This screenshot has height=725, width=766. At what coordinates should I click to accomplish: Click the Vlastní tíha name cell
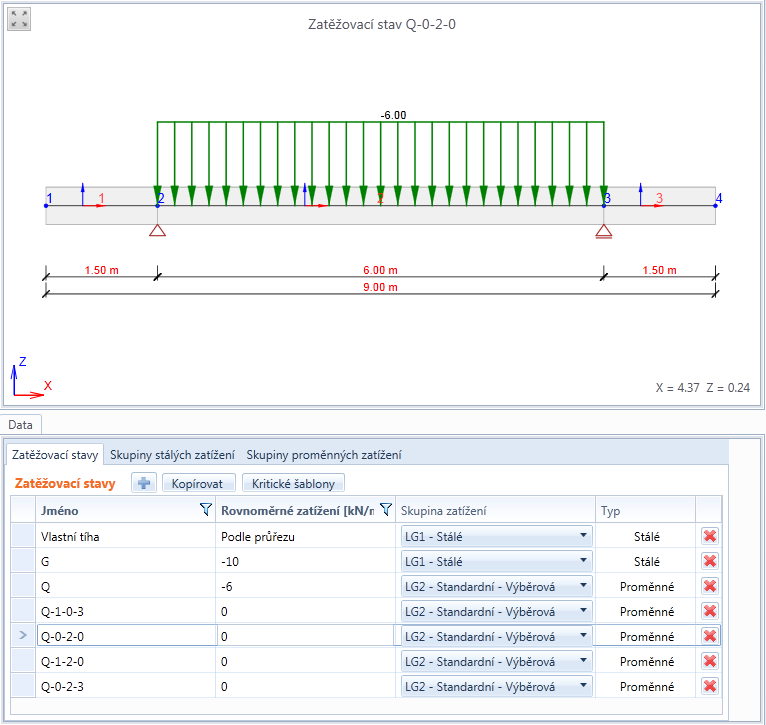[126, 536]
